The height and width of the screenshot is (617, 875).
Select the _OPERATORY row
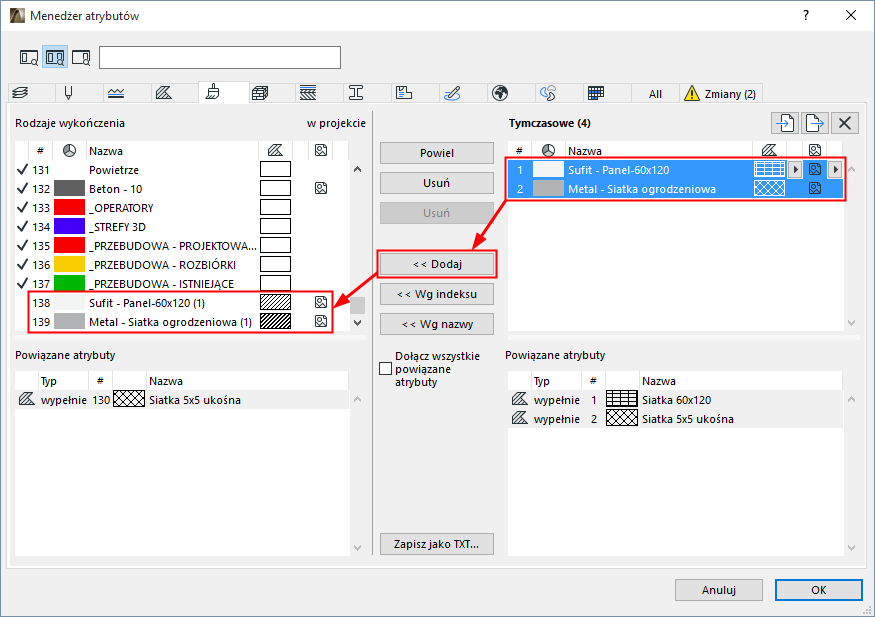pyautogui.click(x=182, y=208)
